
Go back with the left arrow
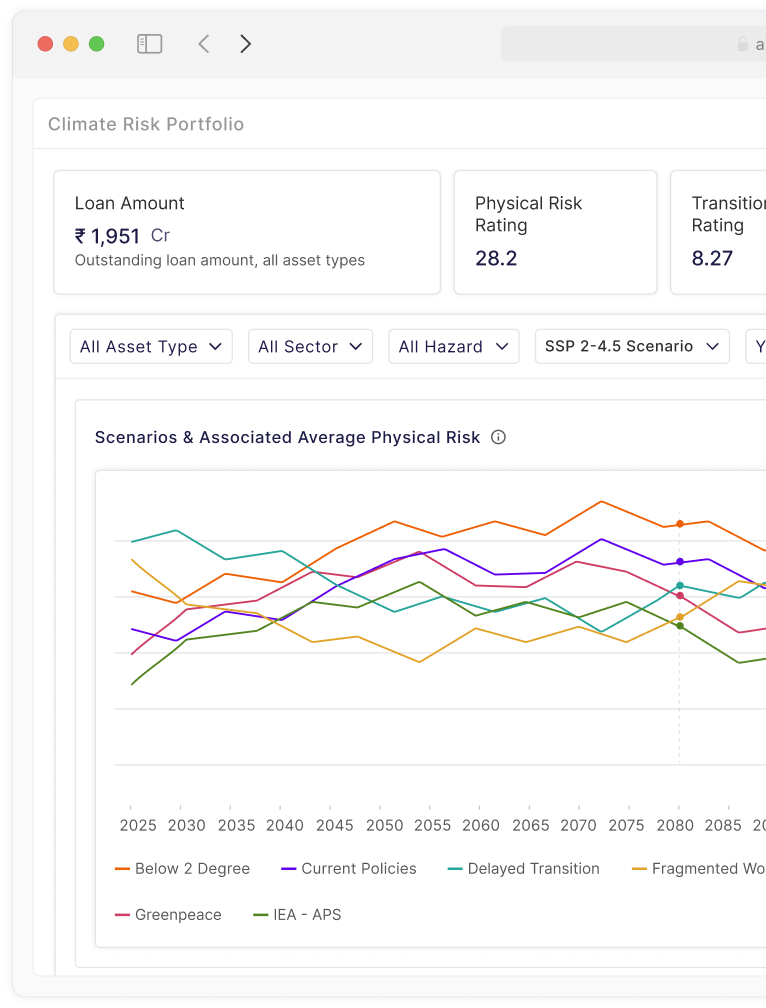(204, 44)
